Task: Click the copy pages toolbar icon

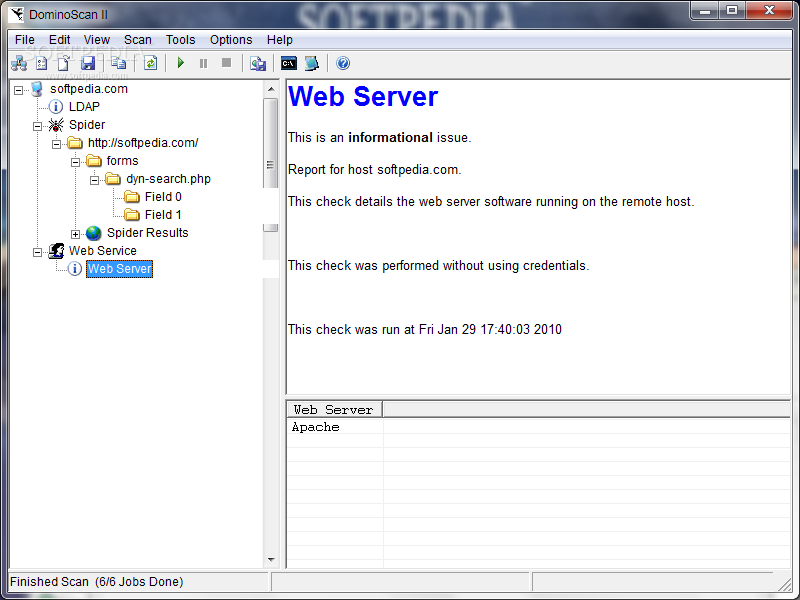Action: point(118,63)
